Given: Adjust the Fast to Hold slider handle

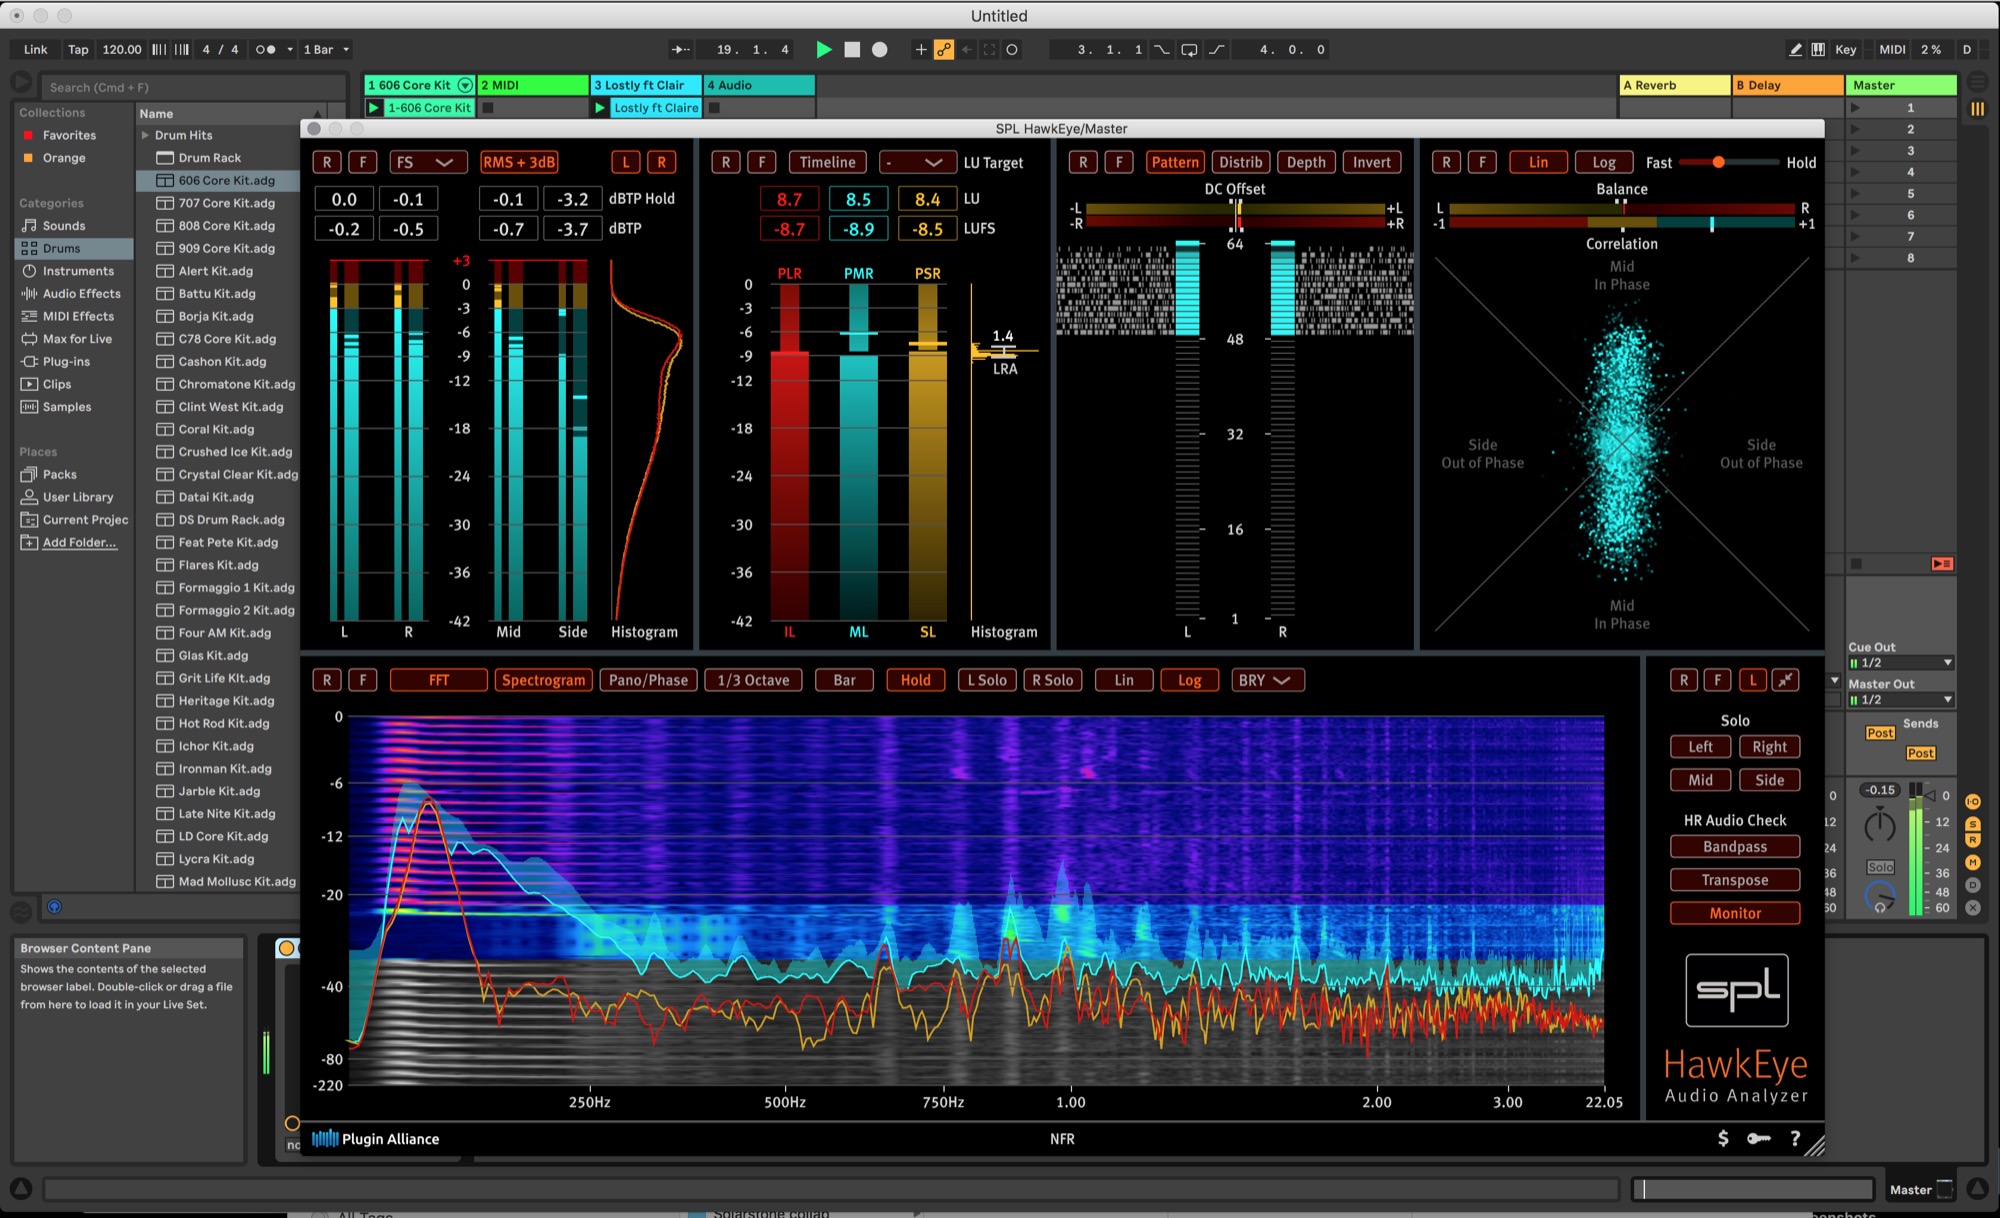Looking at the screenshot, I should click(x=1718, y=162).
